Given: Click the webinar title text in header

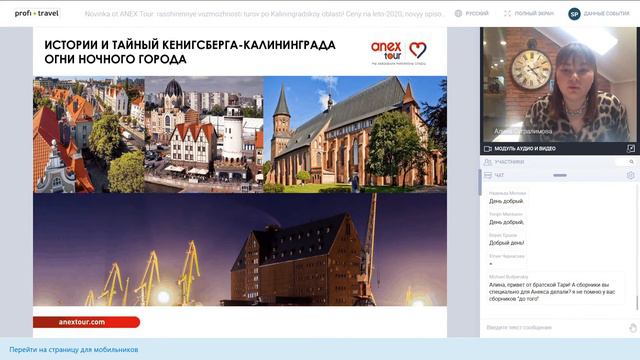Looking at the screenshot, I should [x=264, y=14].
